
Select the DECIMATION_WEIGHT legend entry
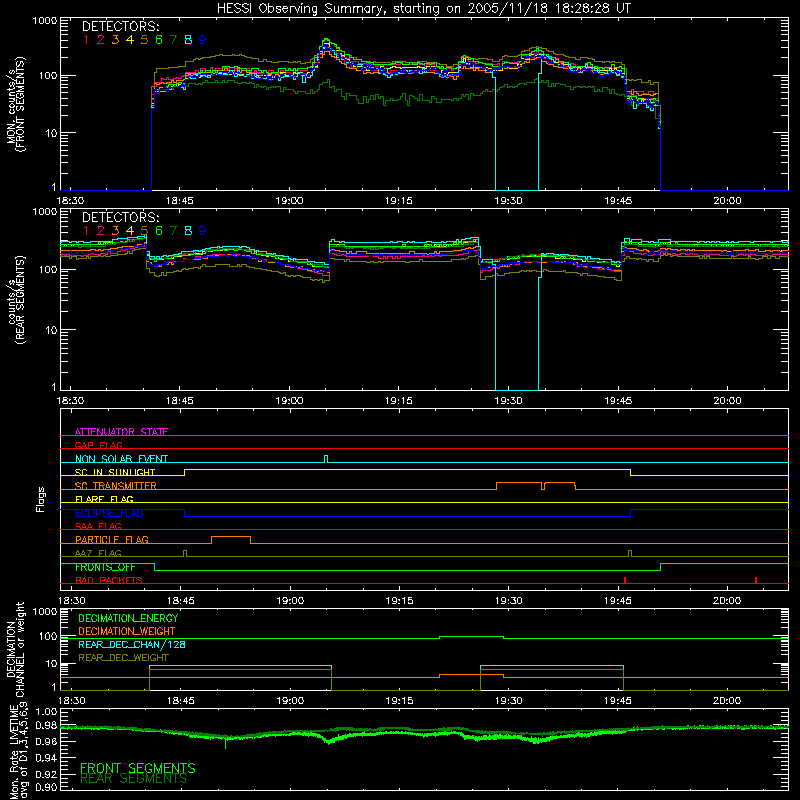coord(127,631)
